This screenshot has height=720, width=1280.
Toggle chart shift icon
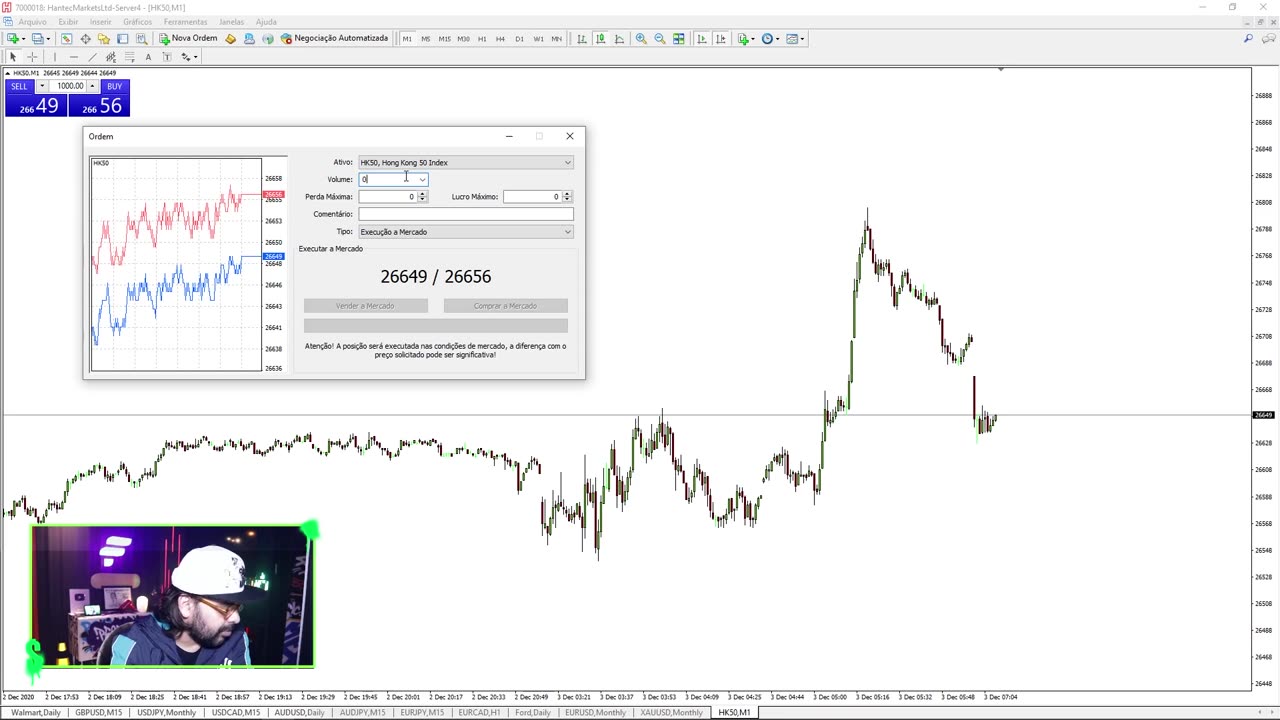coord(721,38)
